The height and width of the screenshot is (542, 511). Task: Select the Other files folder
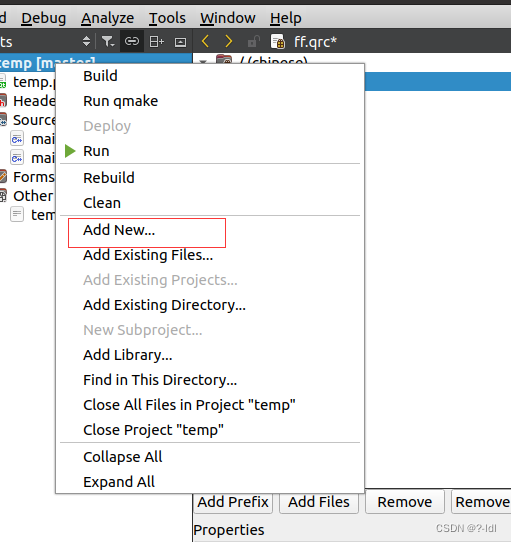pyautogui.click(x=28, y=196)
